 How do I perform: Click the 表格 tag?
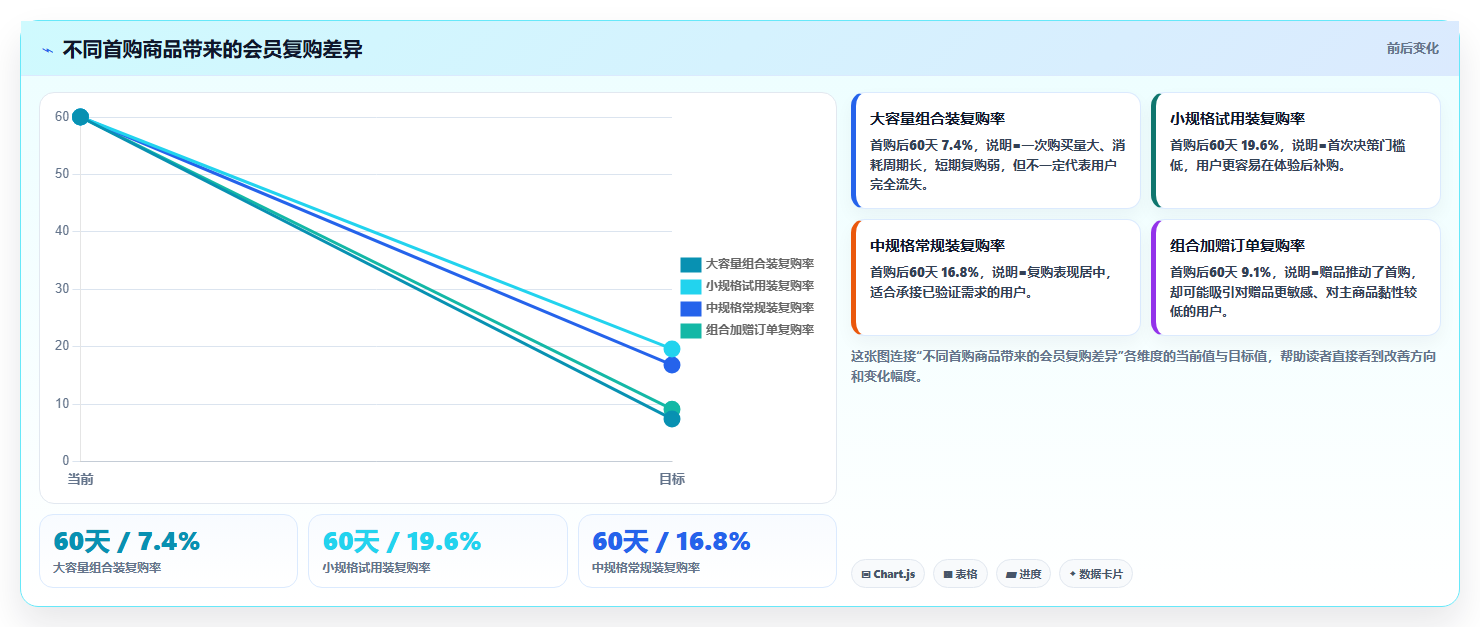(960, 574)
